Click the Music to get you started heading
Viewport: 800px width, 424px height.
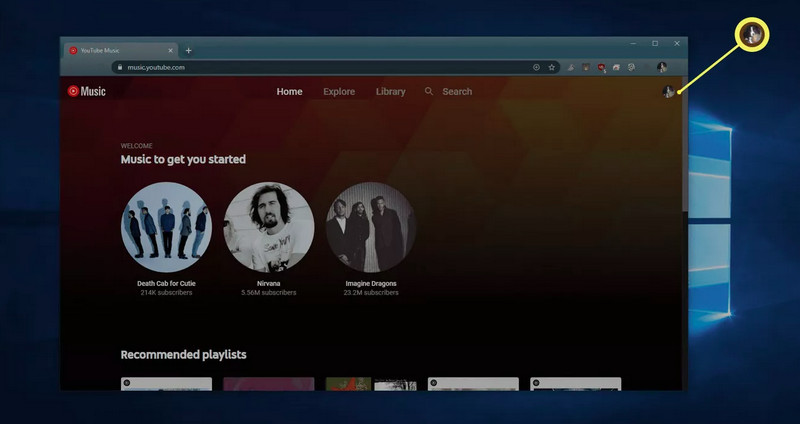(183, 159)
